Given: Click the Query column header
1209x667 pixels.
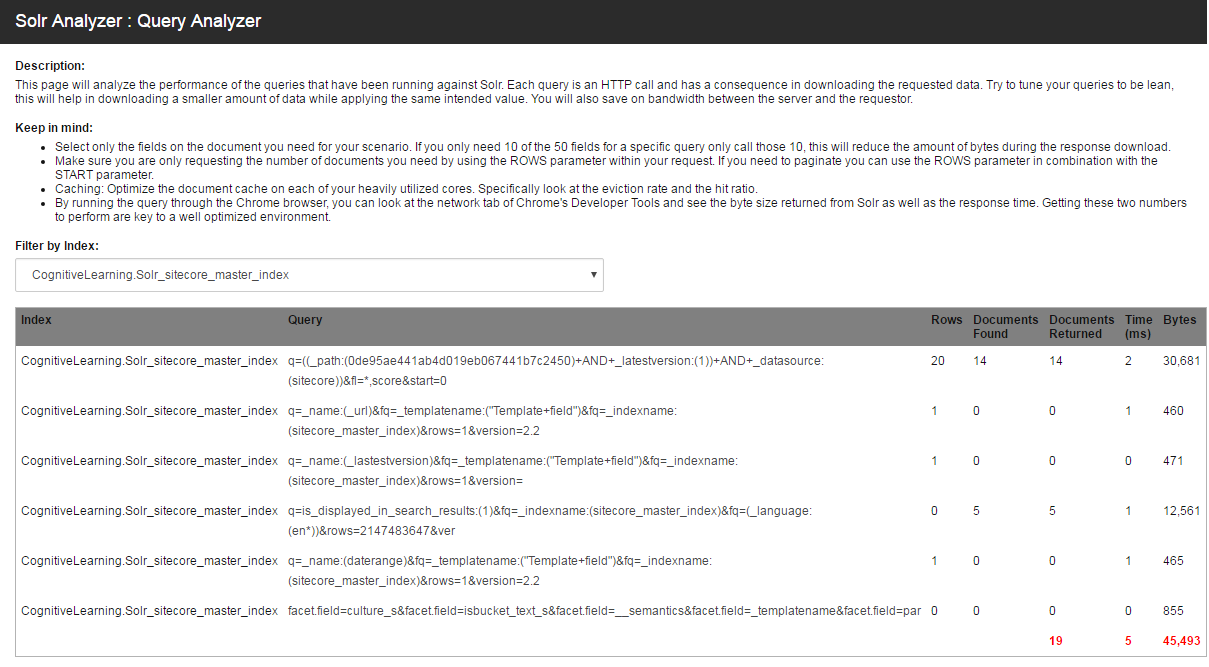Looking at the screenshot, I should [305, 319].
